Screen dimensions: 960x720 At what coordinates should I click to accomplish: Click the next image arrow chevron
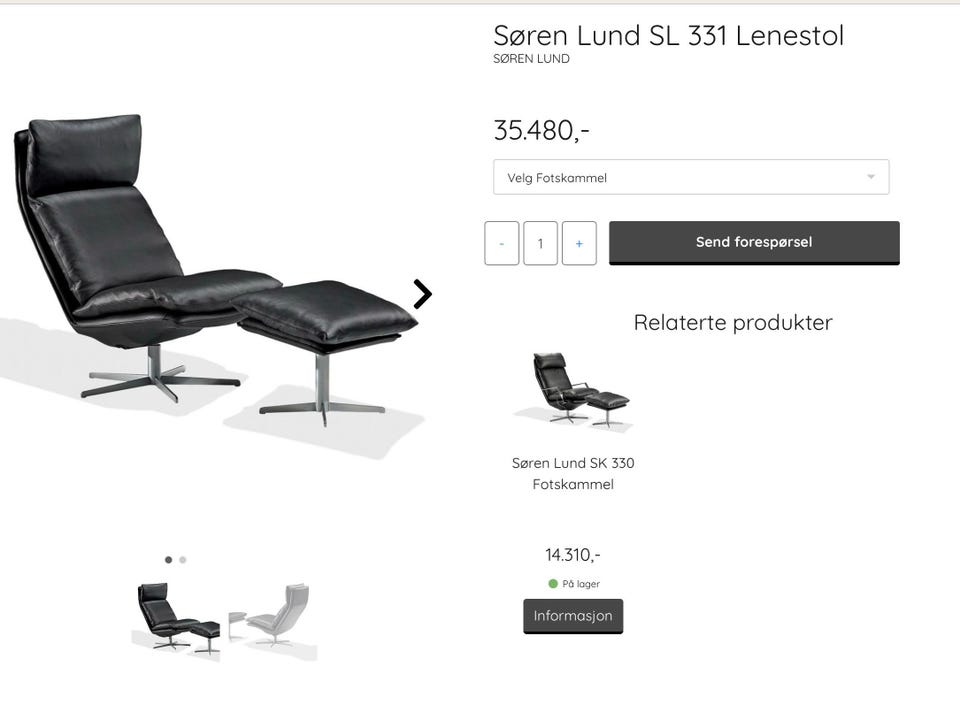[x=422, y=294]
